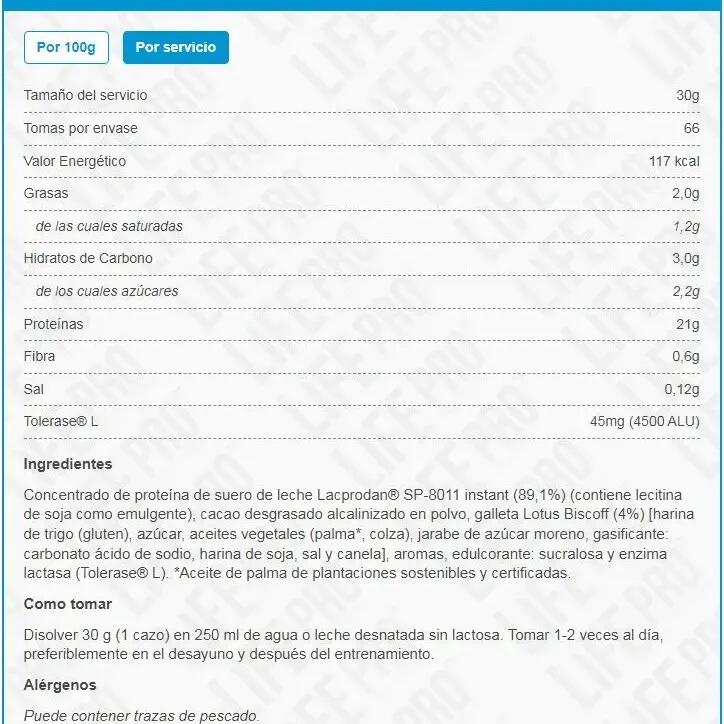724x724 pixels.
Task: Select the de los cuales azúcares row
Action: 107,291
